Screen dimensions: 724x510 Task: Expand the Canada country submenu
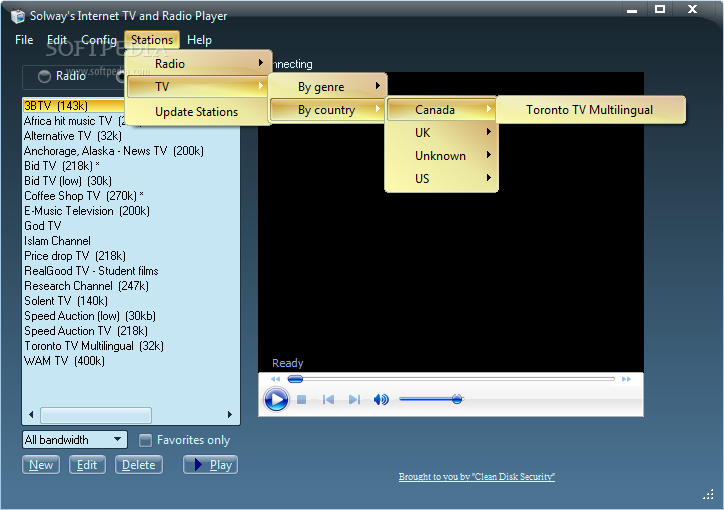coord(441,110)
